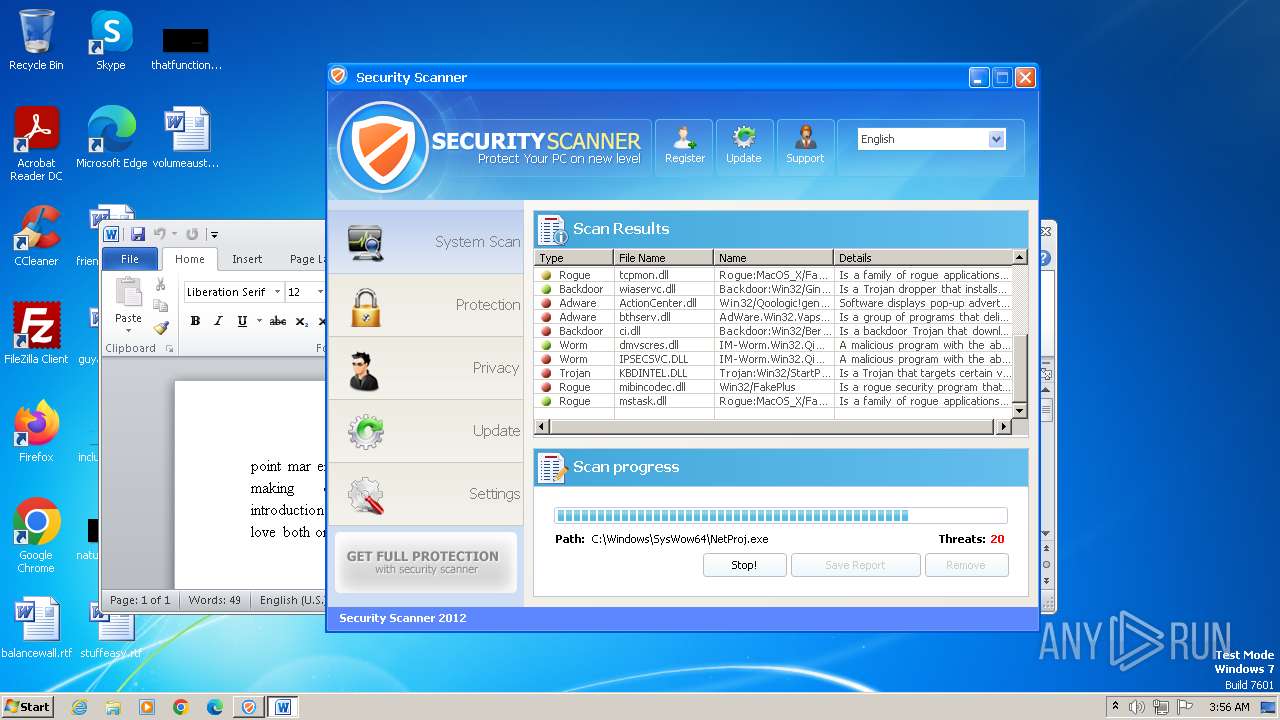Select the Format Painter brush in Word
The image size is (1280, 720).
160,327
